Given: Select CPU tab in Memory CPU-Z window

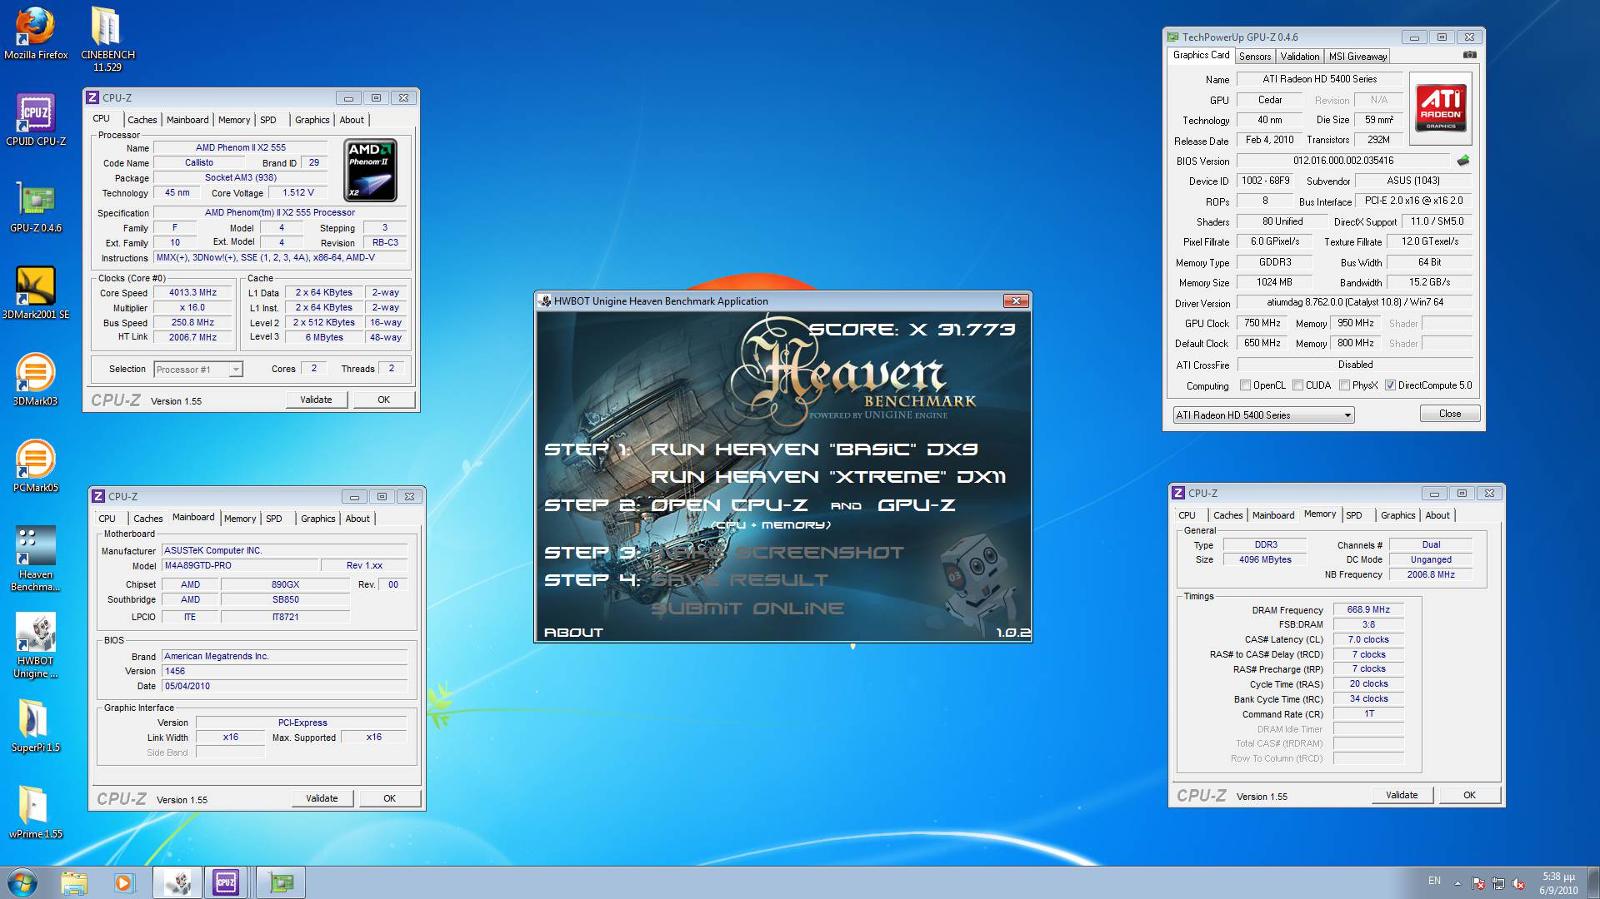Looking at the screenshot, I should (x=1187, y=516).
